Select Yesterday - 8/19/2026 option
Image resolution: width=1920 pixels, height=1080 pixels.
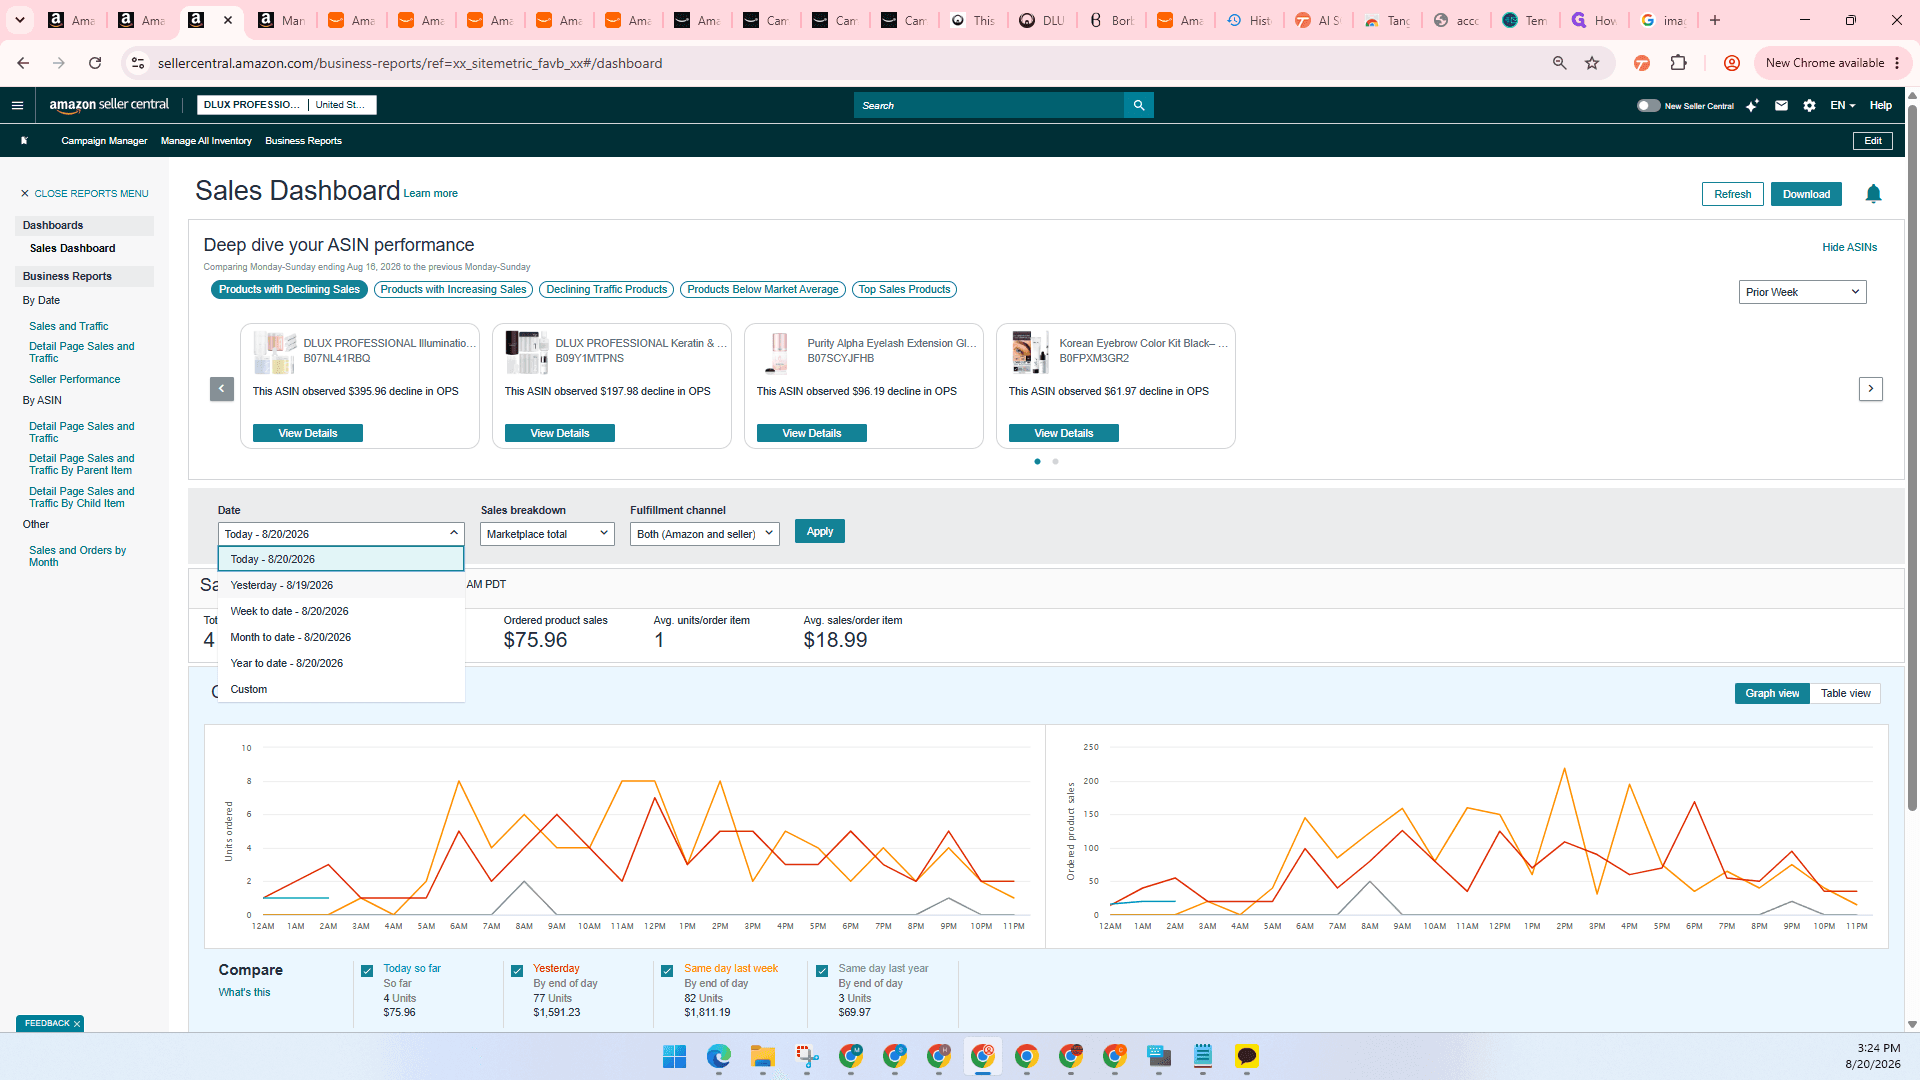point(341,585)
